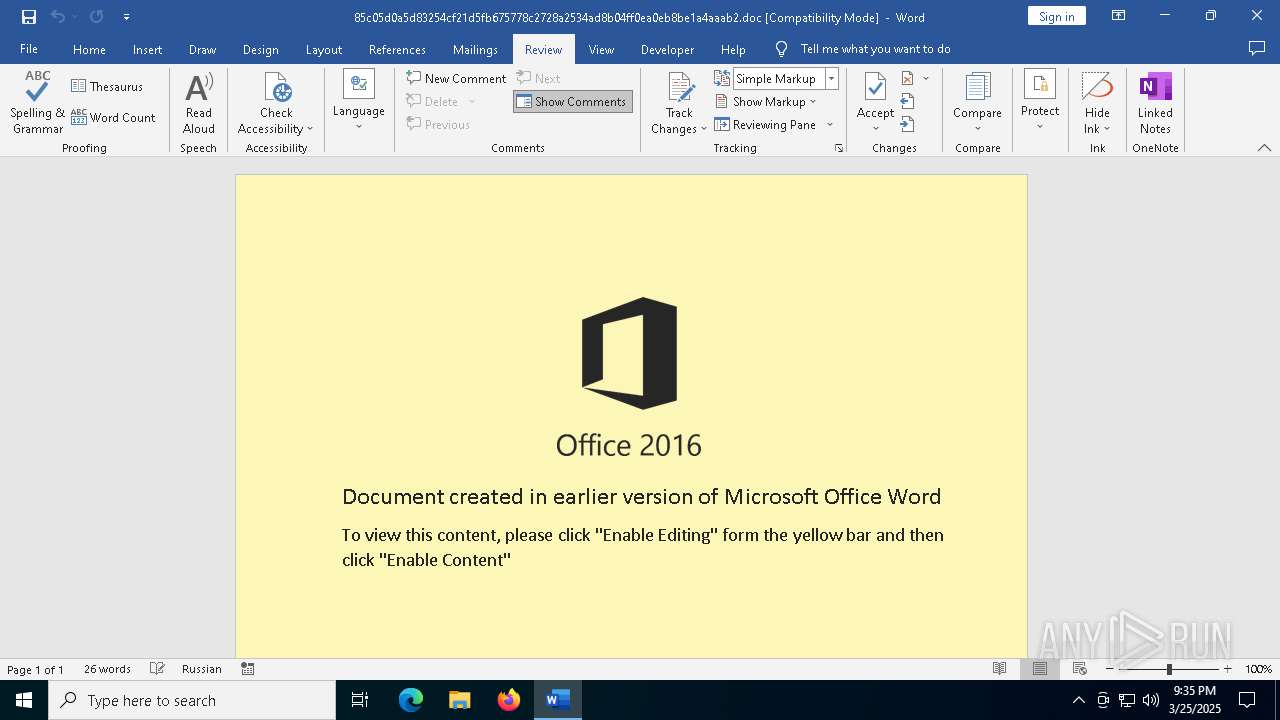Click the Tell me what you want to do box
1280x720 pixels.
tap(875, 49)
